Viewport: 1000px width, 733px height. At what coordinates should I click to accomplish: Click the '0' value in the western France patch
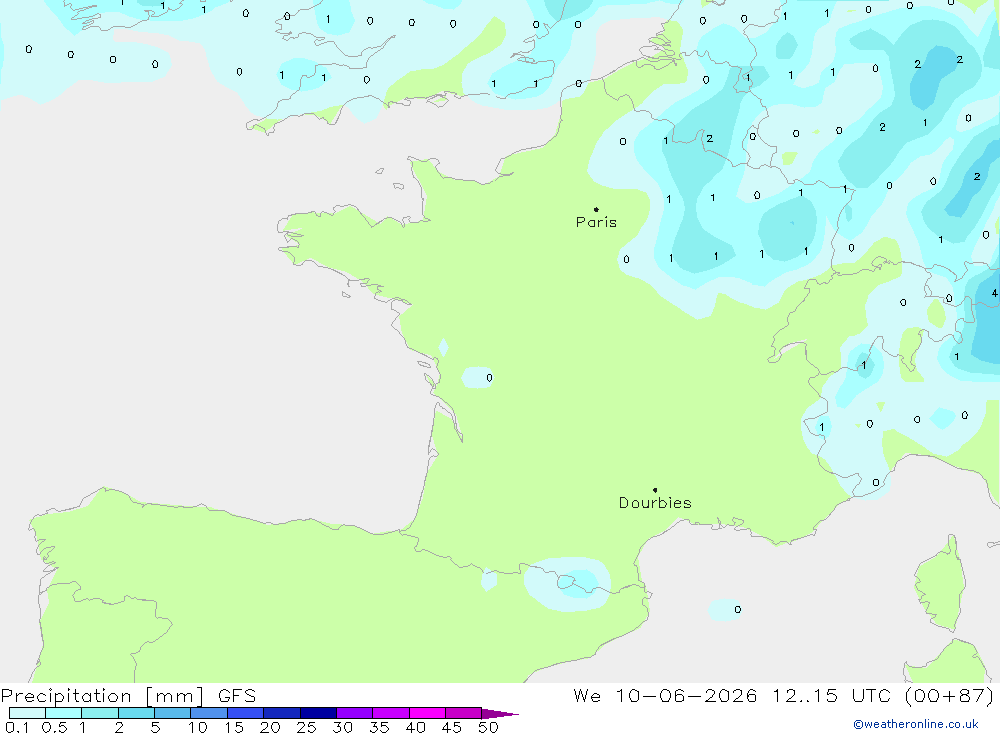[x=489, y=378]
